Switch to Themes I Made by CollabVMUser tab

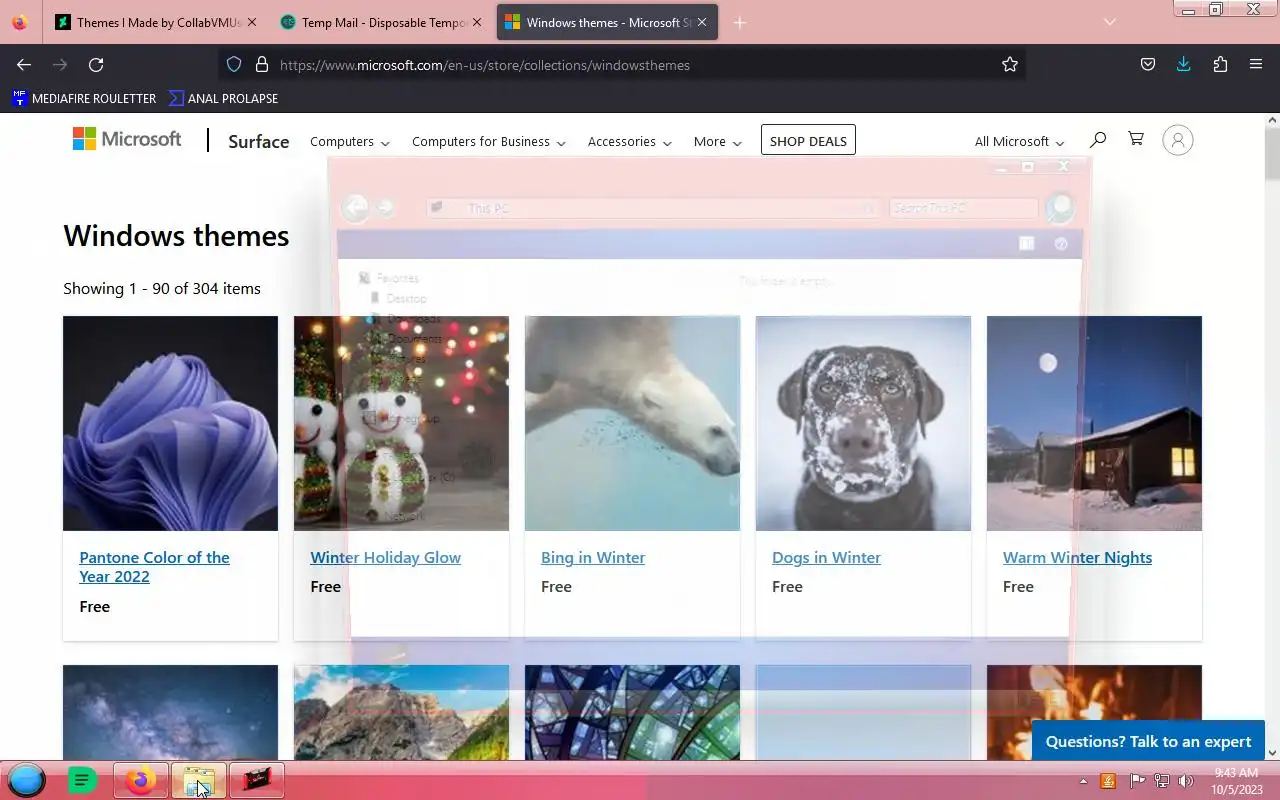tap(155, 22)
